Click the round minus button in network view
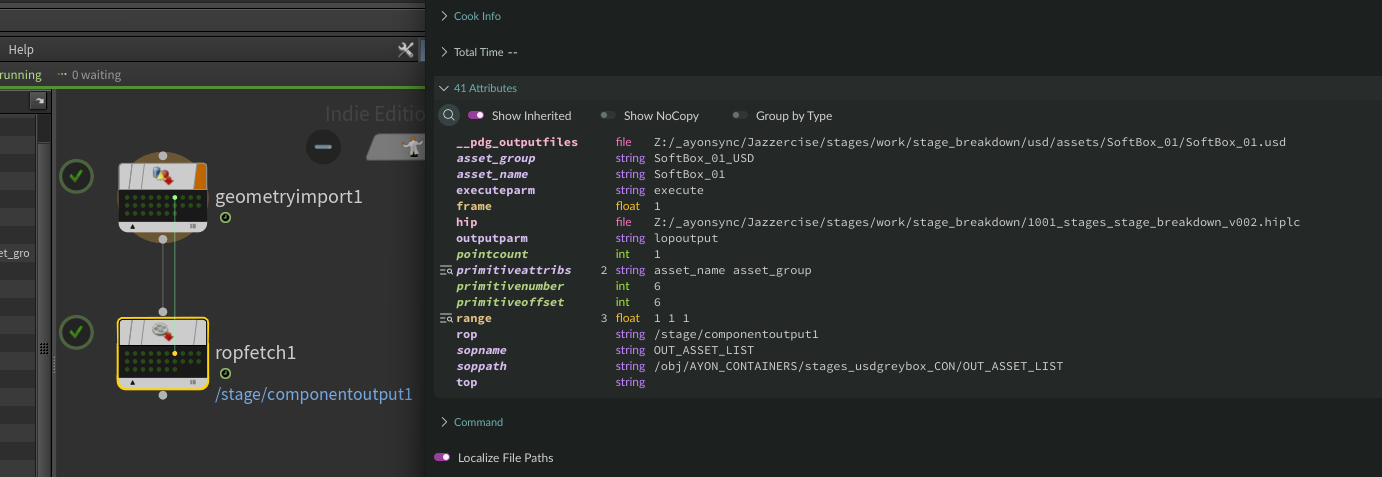The width and height of the screenshot is (1382, 477). tap(322, 147)
